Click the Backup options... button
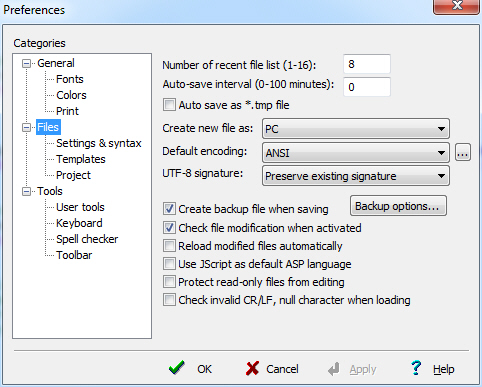 [398, 206]
